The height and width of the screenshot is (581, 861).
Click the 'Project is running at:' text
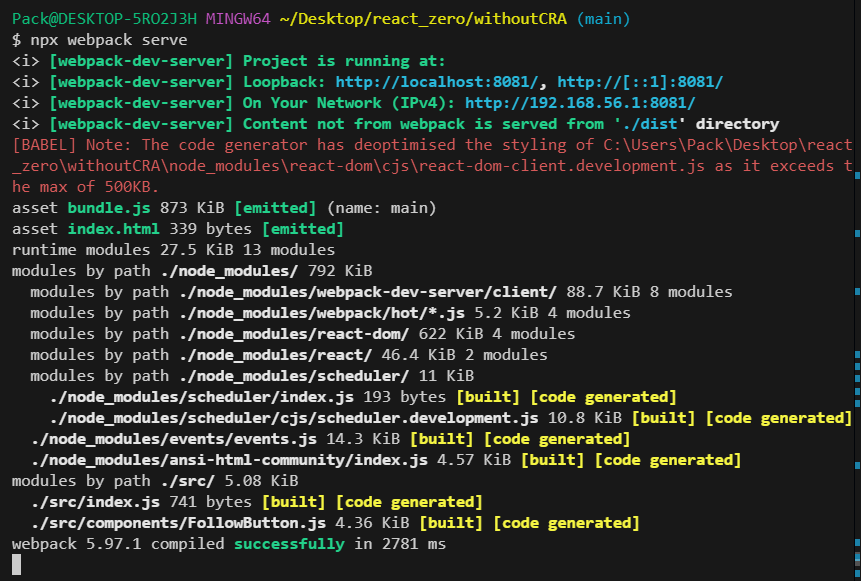pos(344,61)
